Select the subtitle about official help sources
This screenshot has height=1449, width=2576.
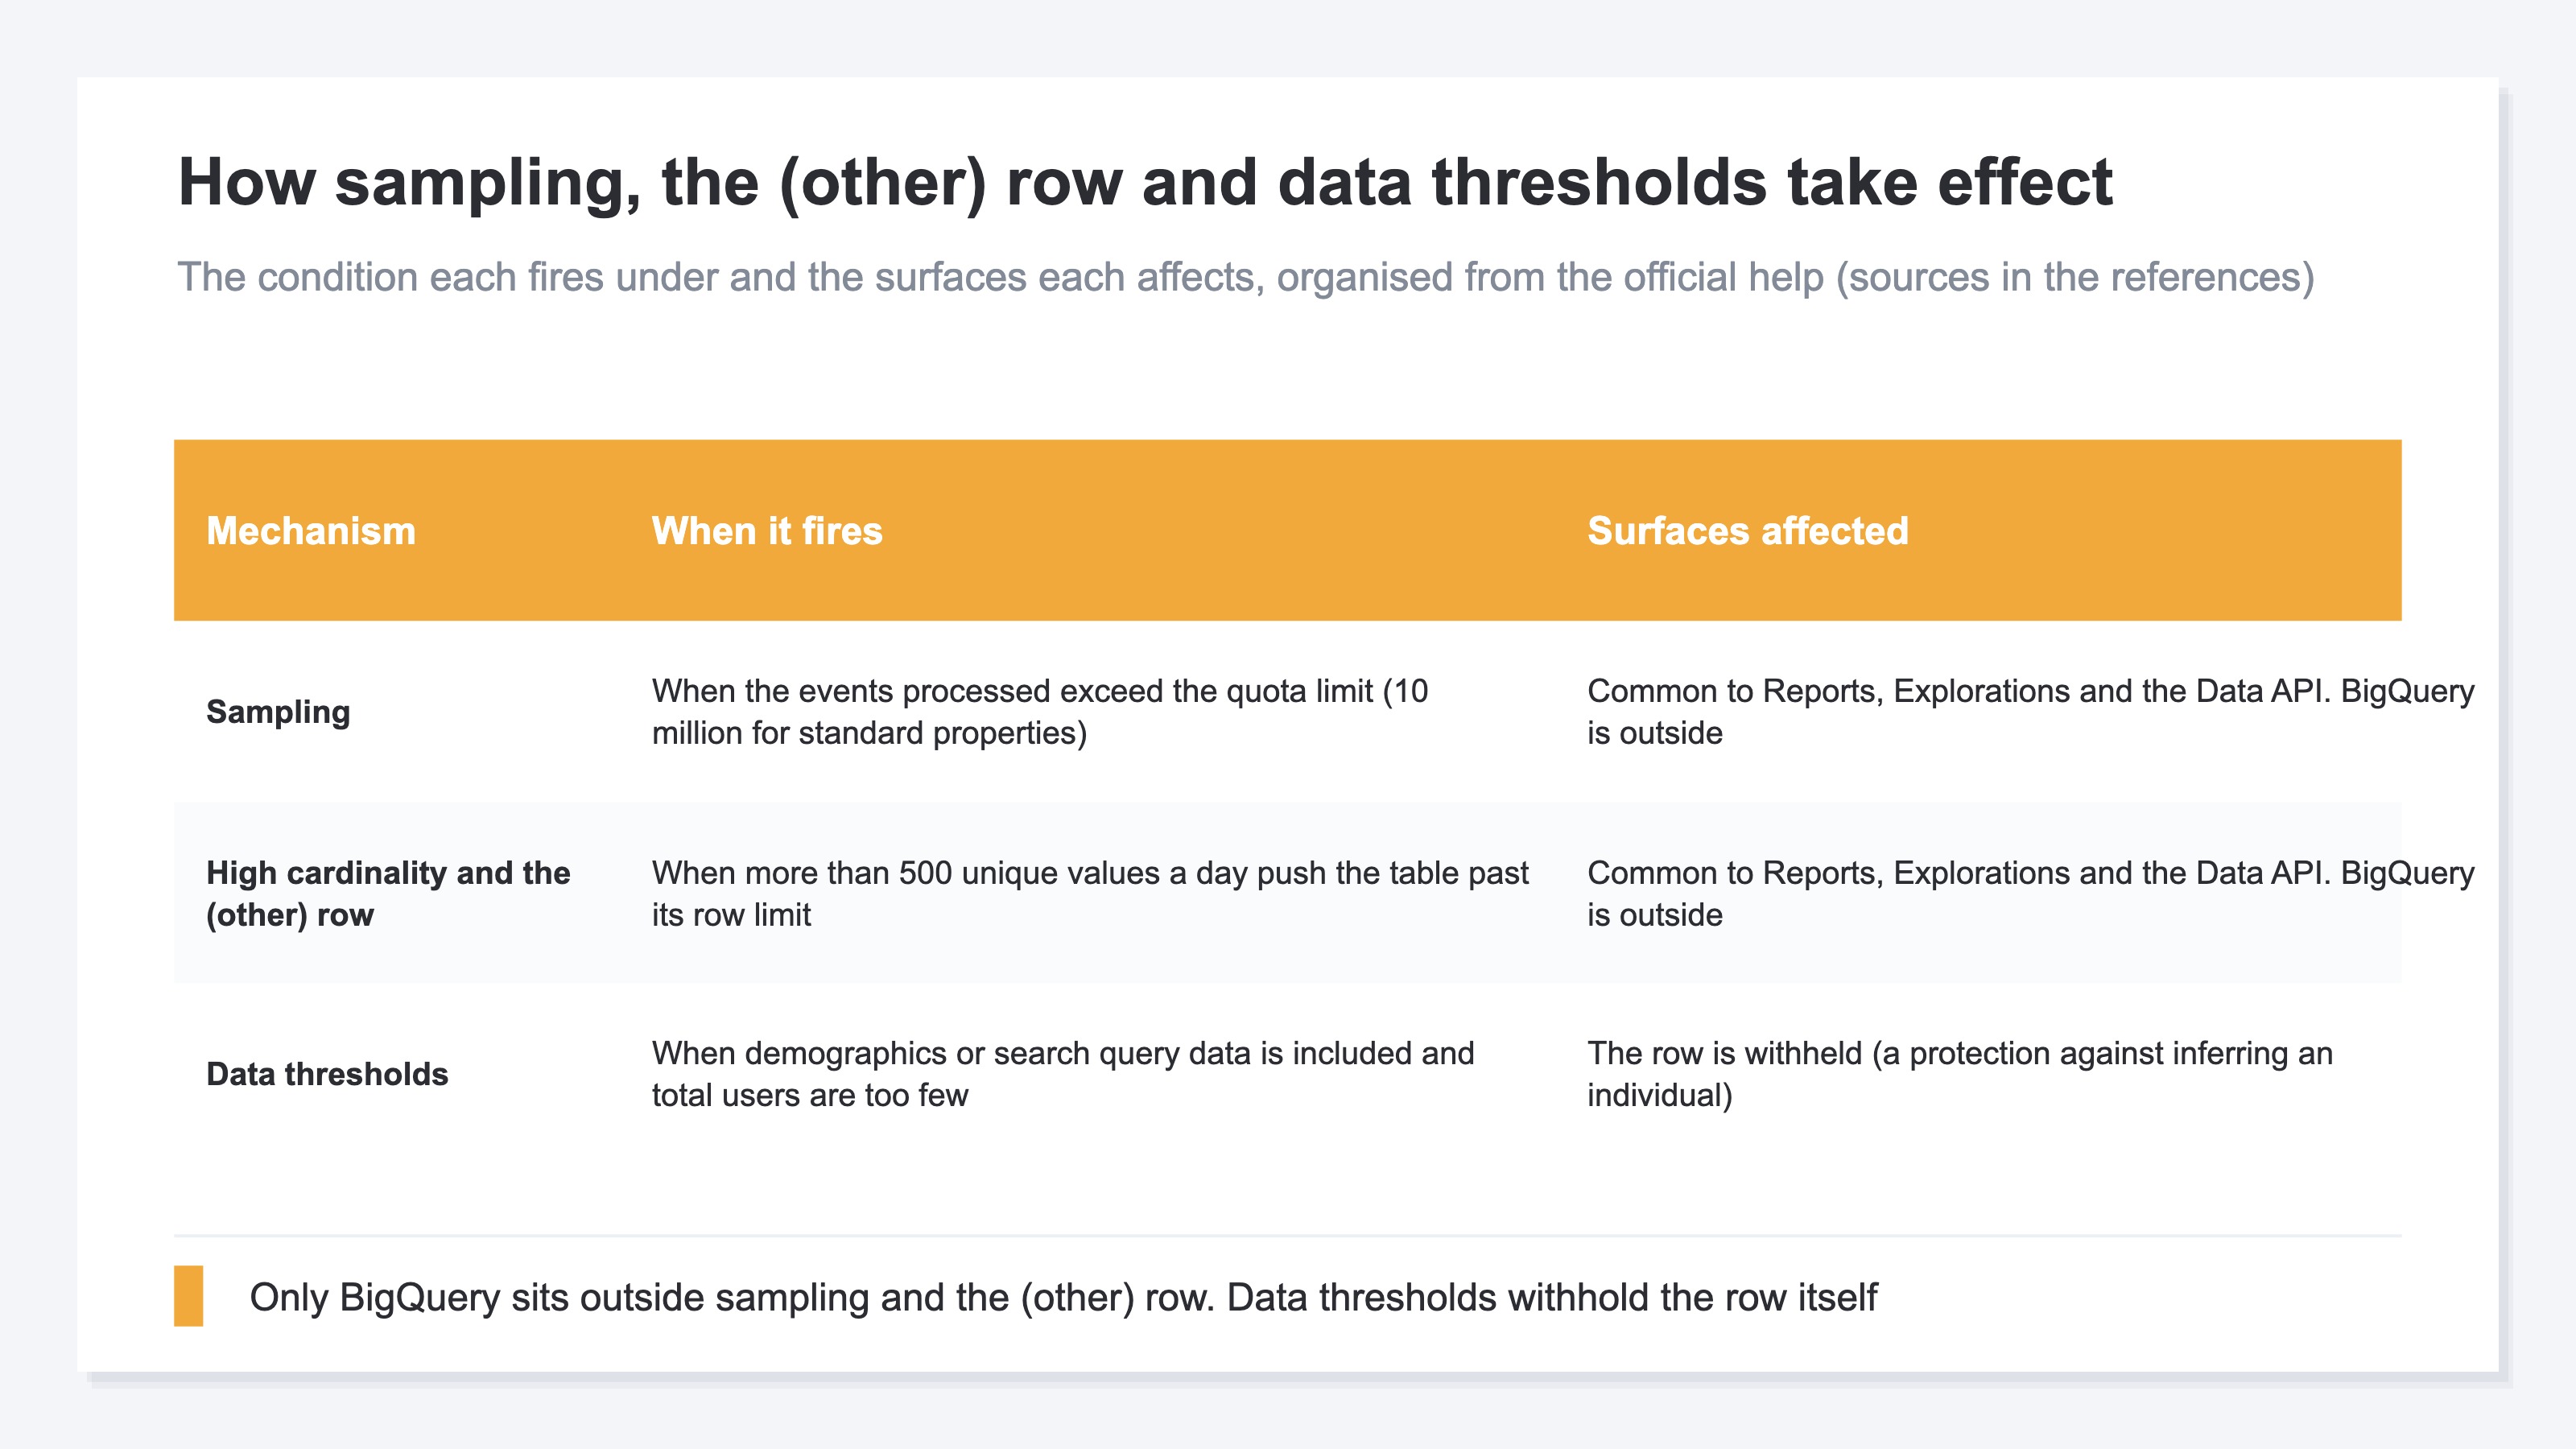coord(1246,277)
